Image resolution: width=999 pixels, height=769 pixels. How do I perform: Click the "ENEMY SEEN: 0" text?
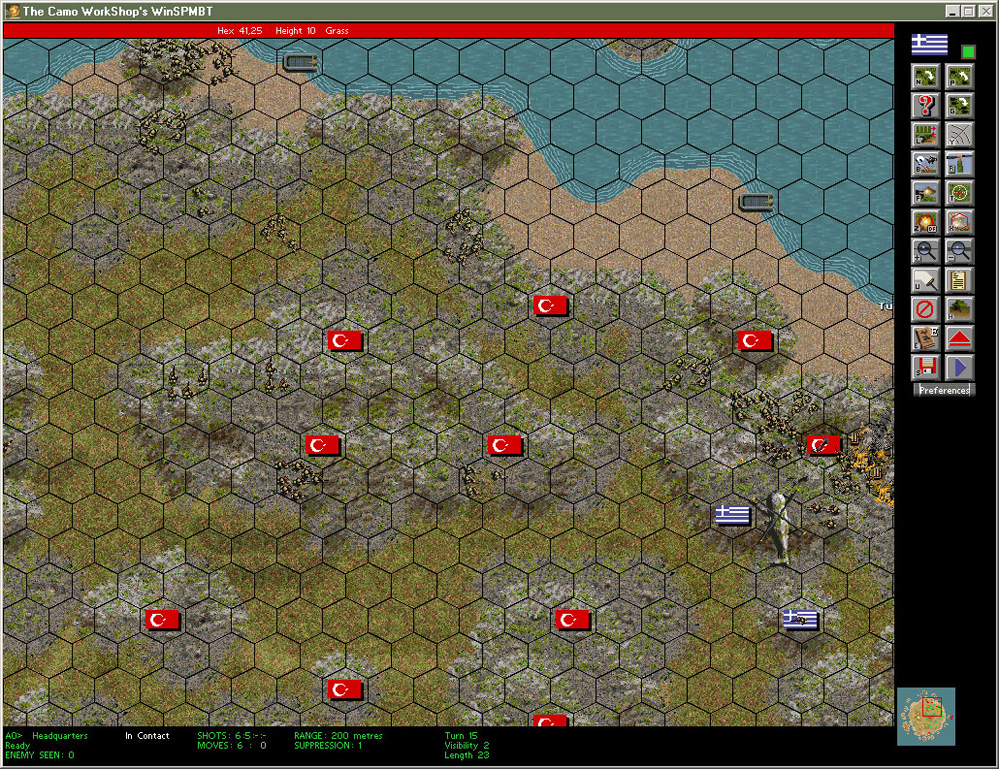point(40,755)
